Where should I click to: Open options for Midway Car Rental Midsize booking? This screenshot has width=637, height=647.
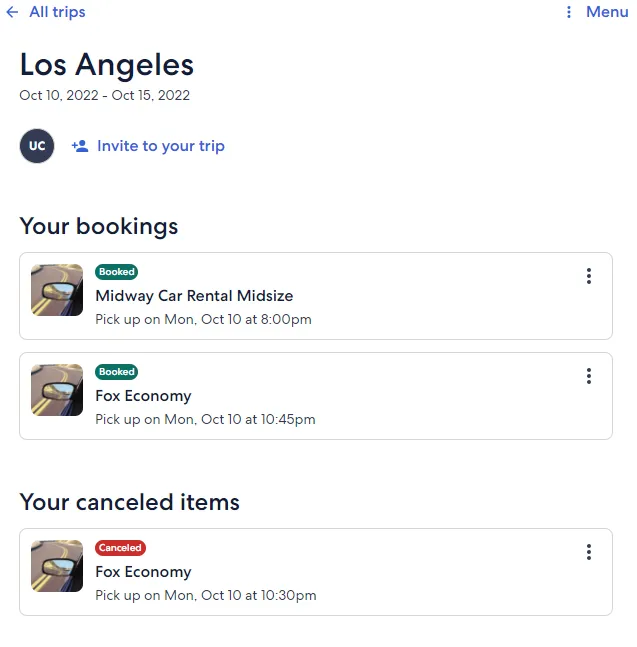589,276
